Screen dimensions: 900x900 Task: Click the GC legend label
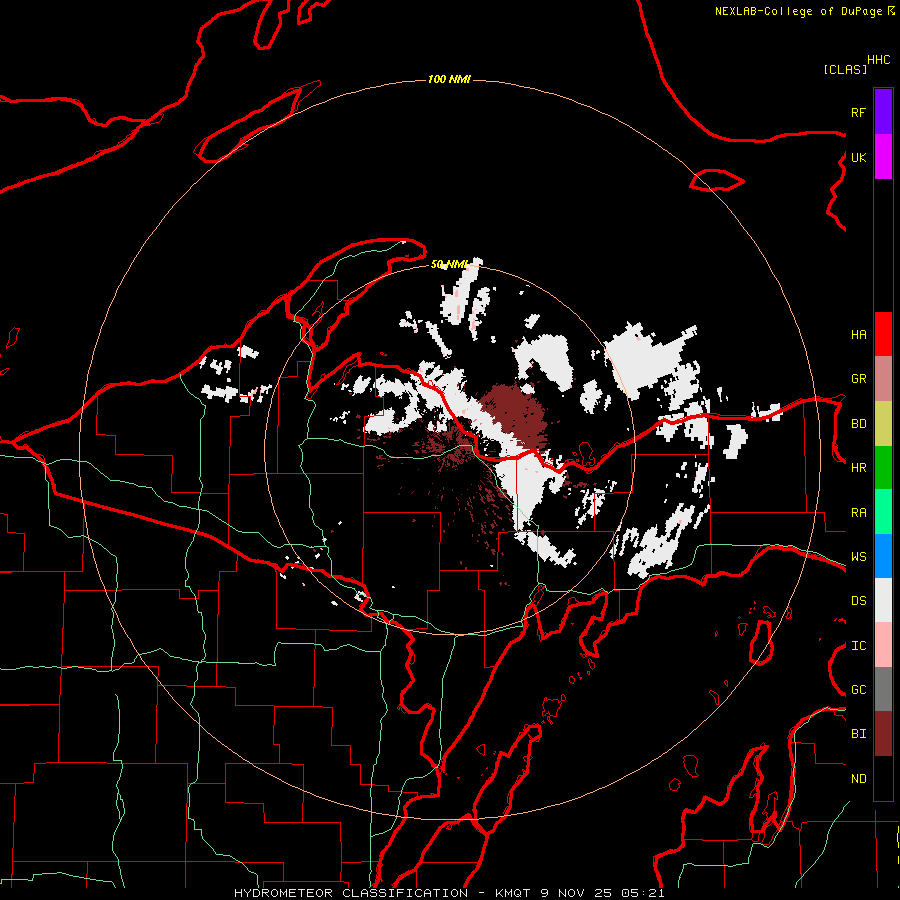858,690
